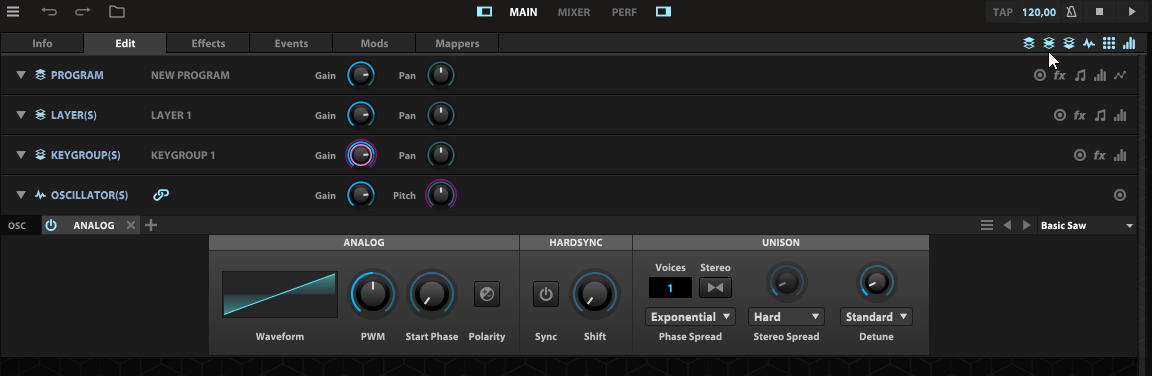Screen dimensions: 1152x376
Task: Click the KEYGROUP(S) row circle icon
Action: click(1080, 155)
